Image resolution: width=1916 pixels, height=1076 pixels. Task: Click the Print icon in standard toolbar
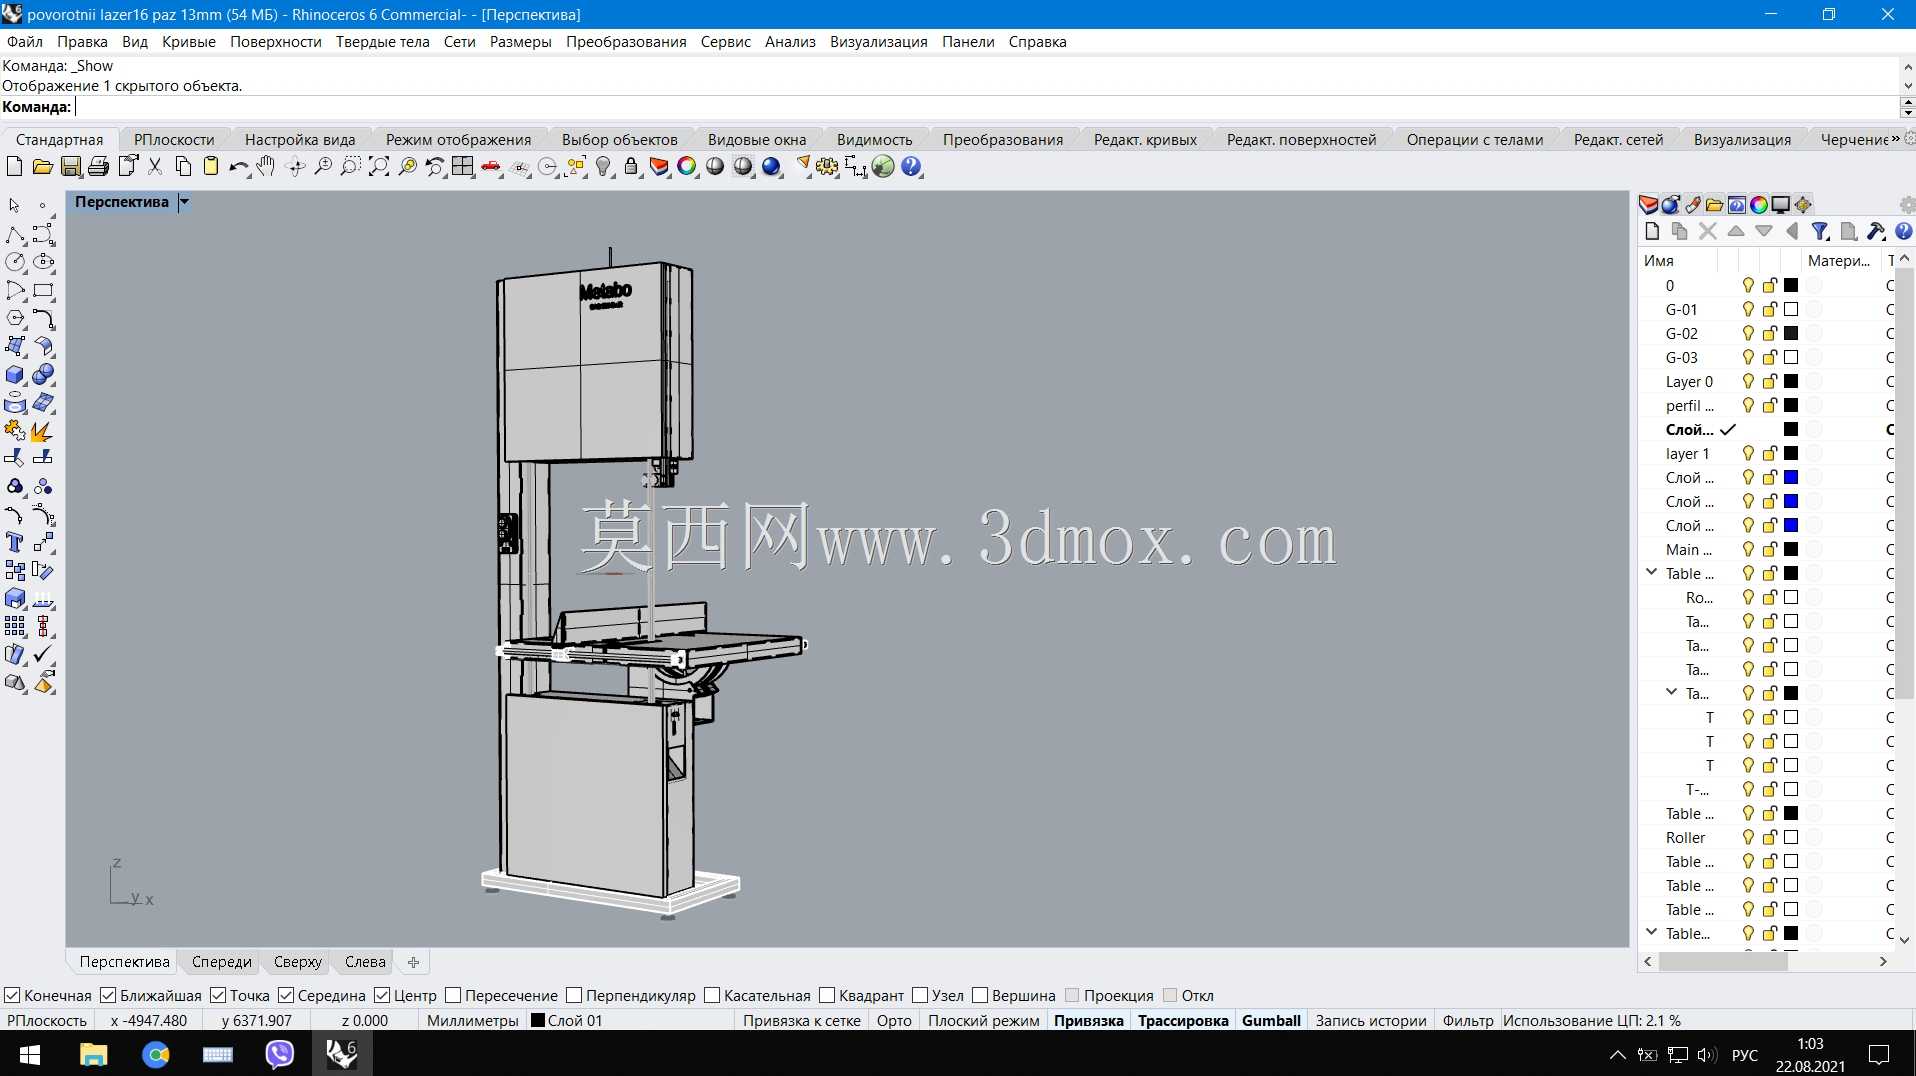[98, 167]
